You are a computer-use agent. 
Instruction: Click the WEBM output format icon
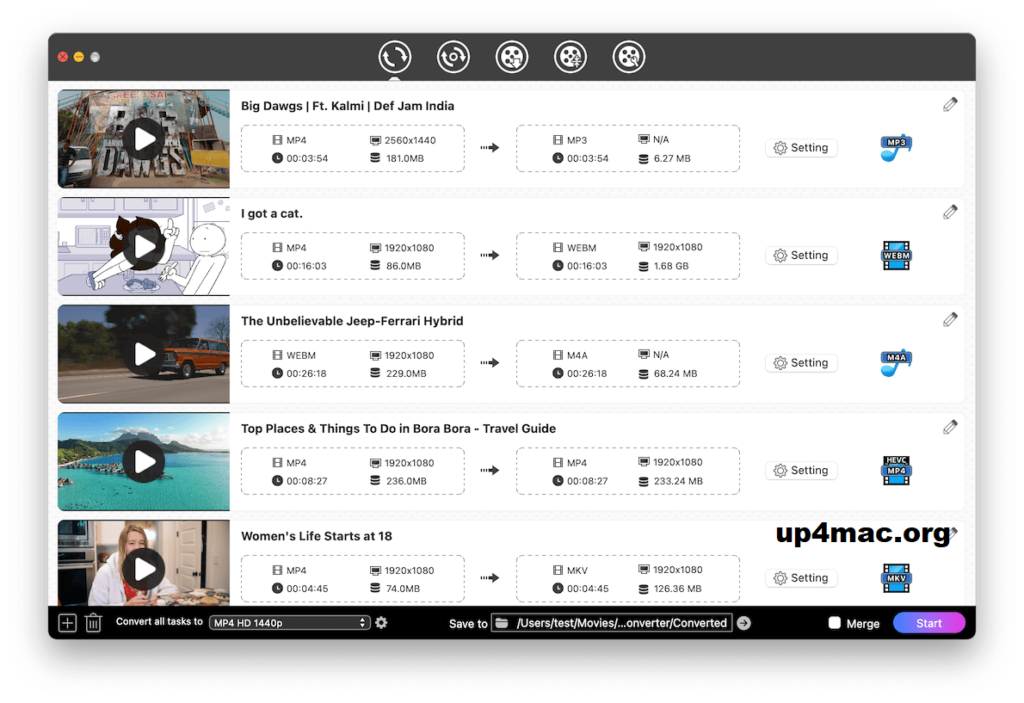click(895, 255)
